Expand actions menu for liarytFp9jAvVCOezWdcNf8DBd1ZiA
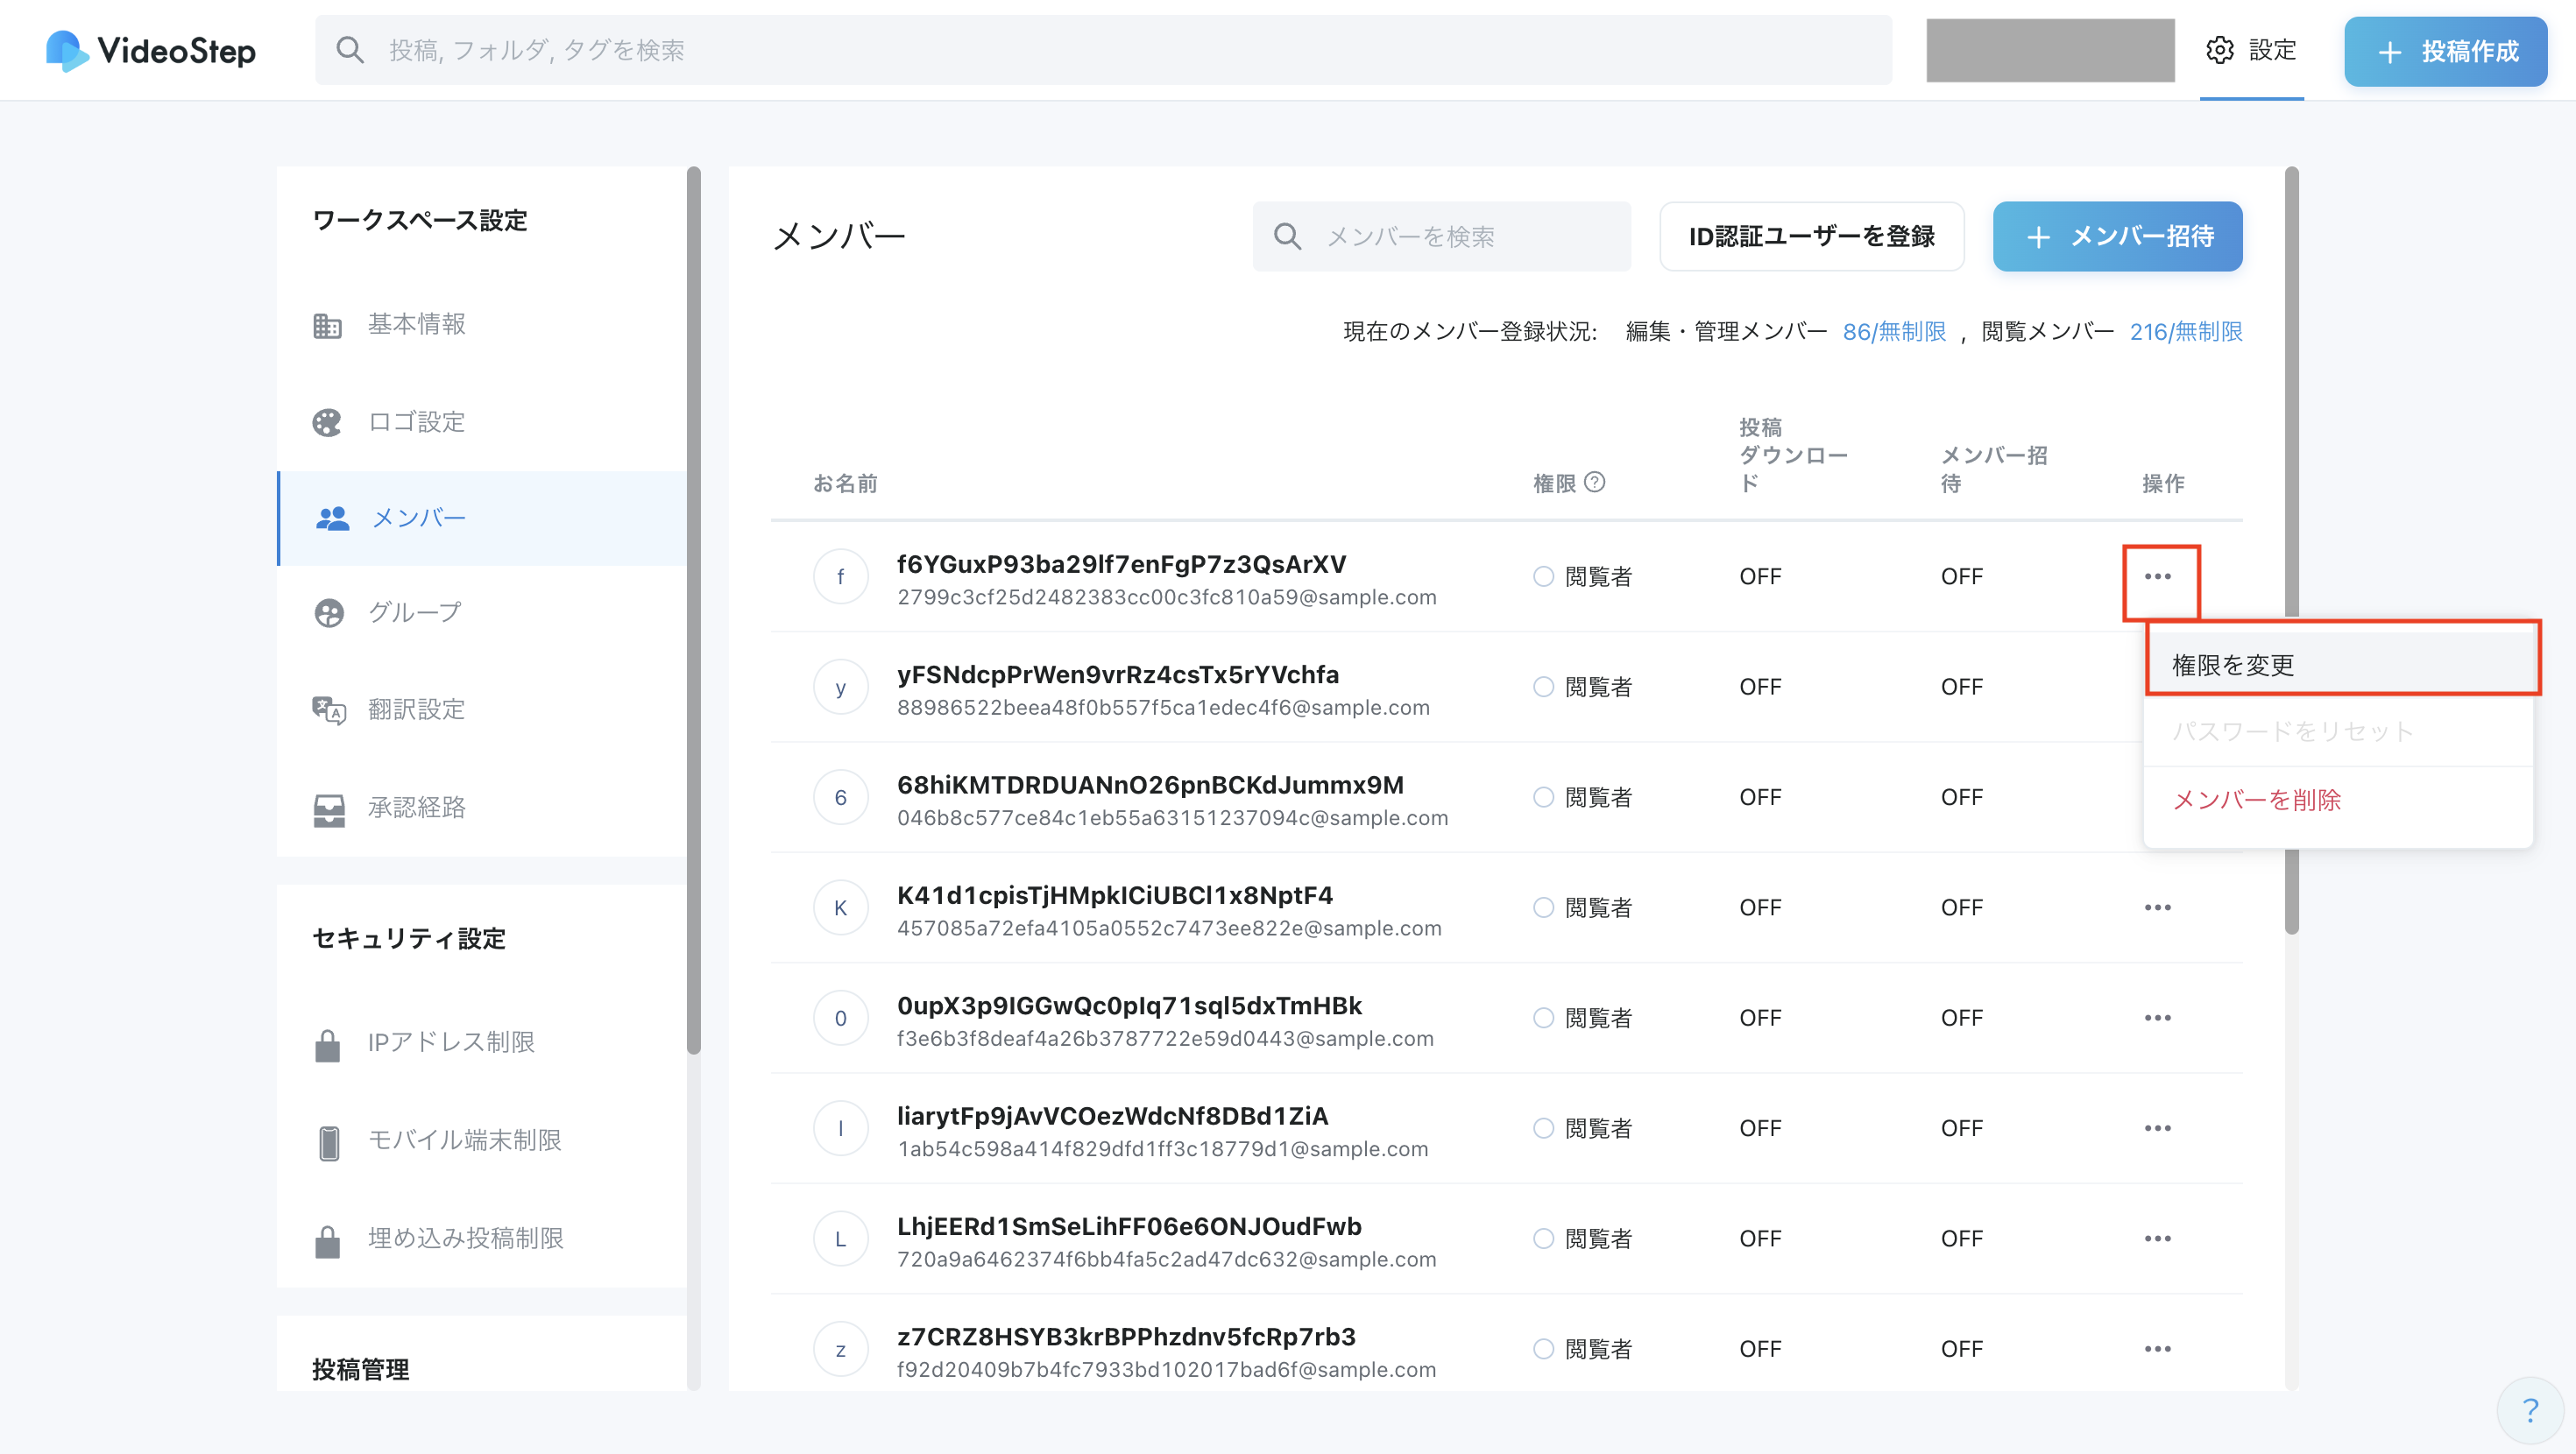This screenshot has width=2576, height=1454. (x=2157, y=1128)
